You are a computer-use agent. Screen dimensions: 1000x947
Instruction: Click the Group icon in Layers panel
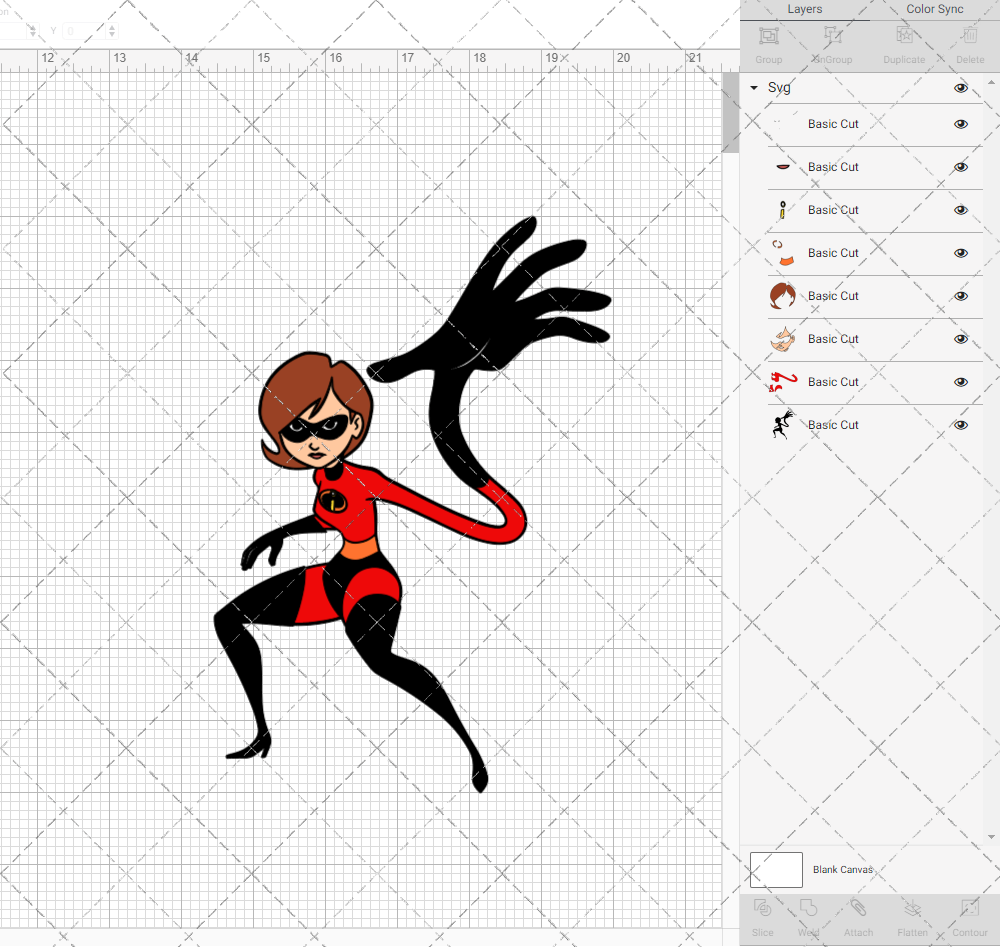coord(768,36)
